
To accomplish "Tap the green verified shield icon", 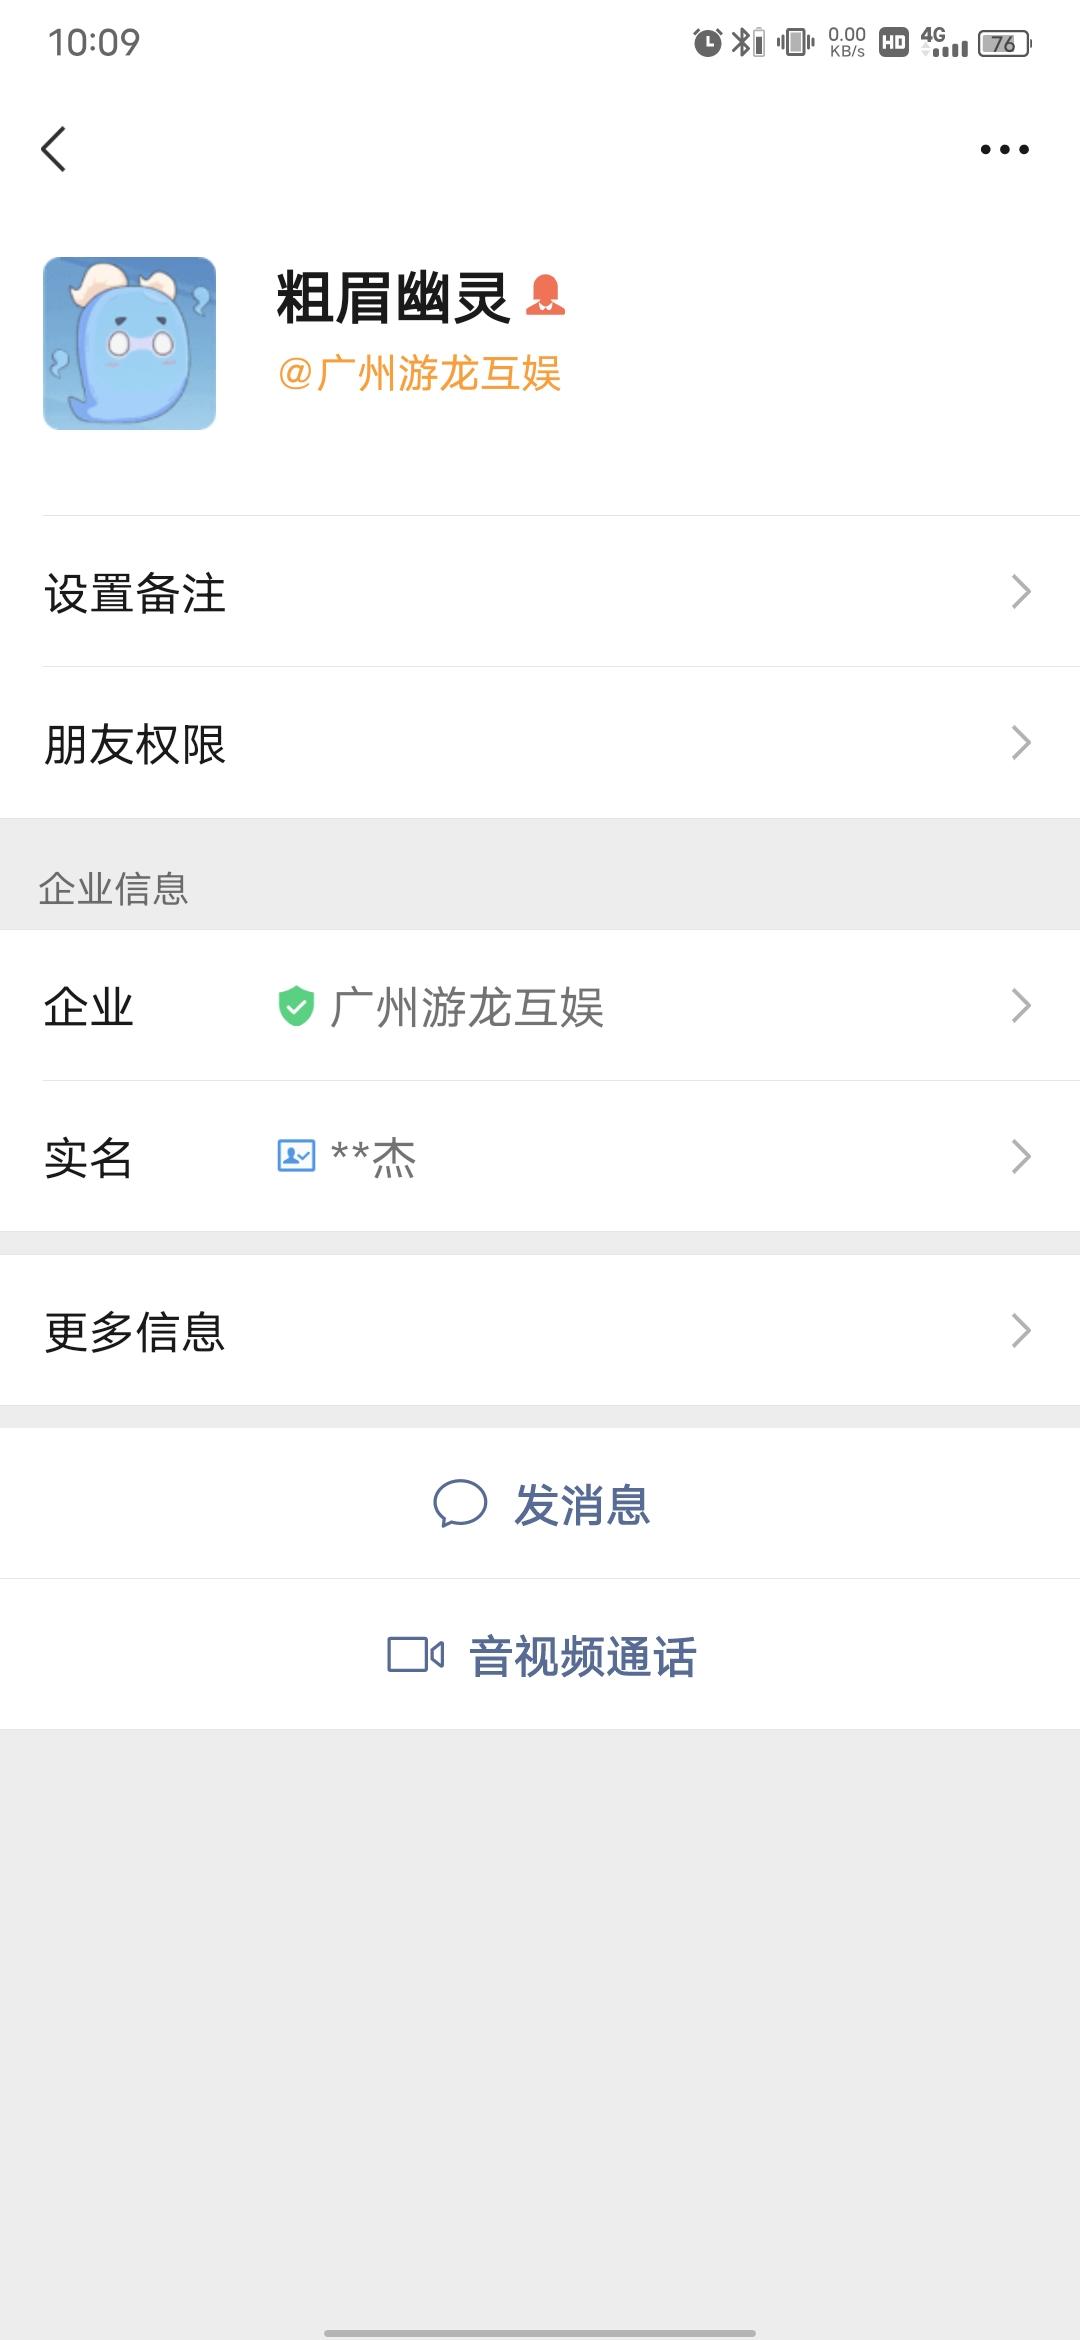I will click(296, 1006).
